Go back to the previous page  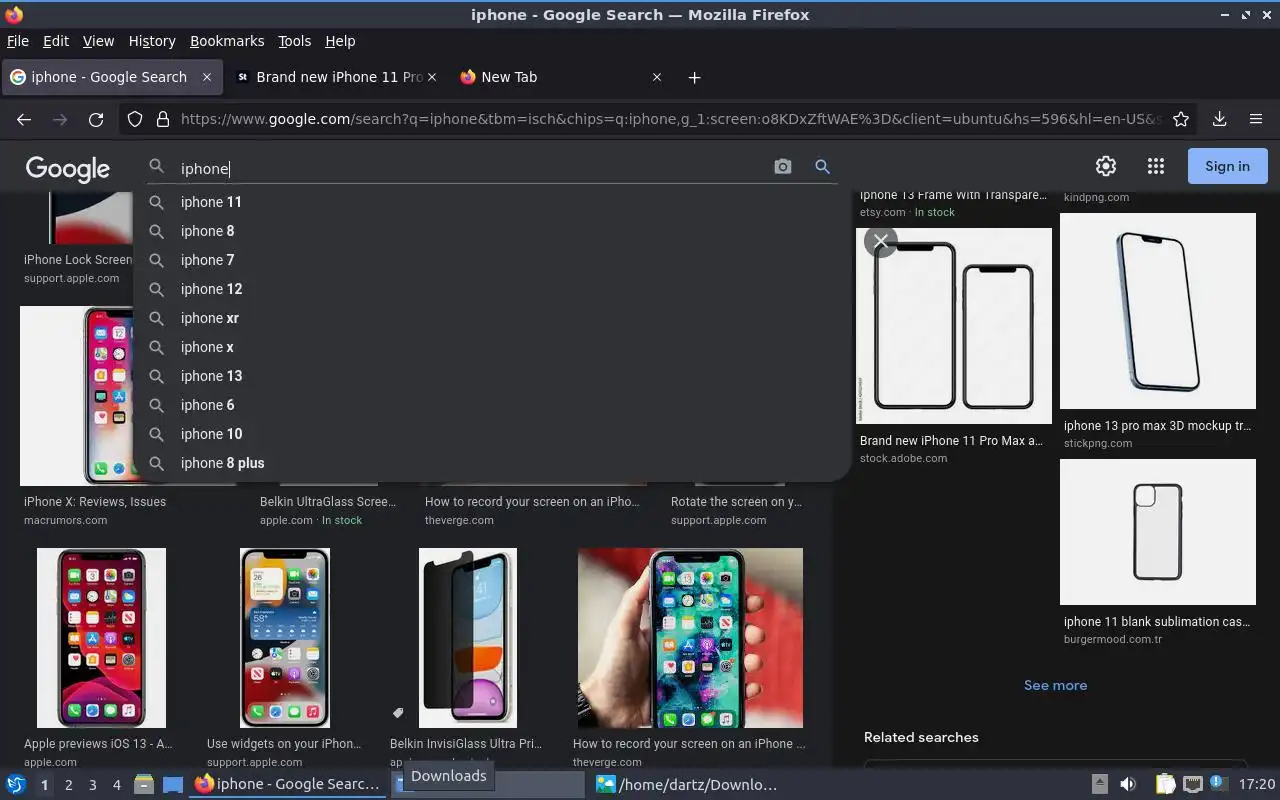[x=24, y=119]
